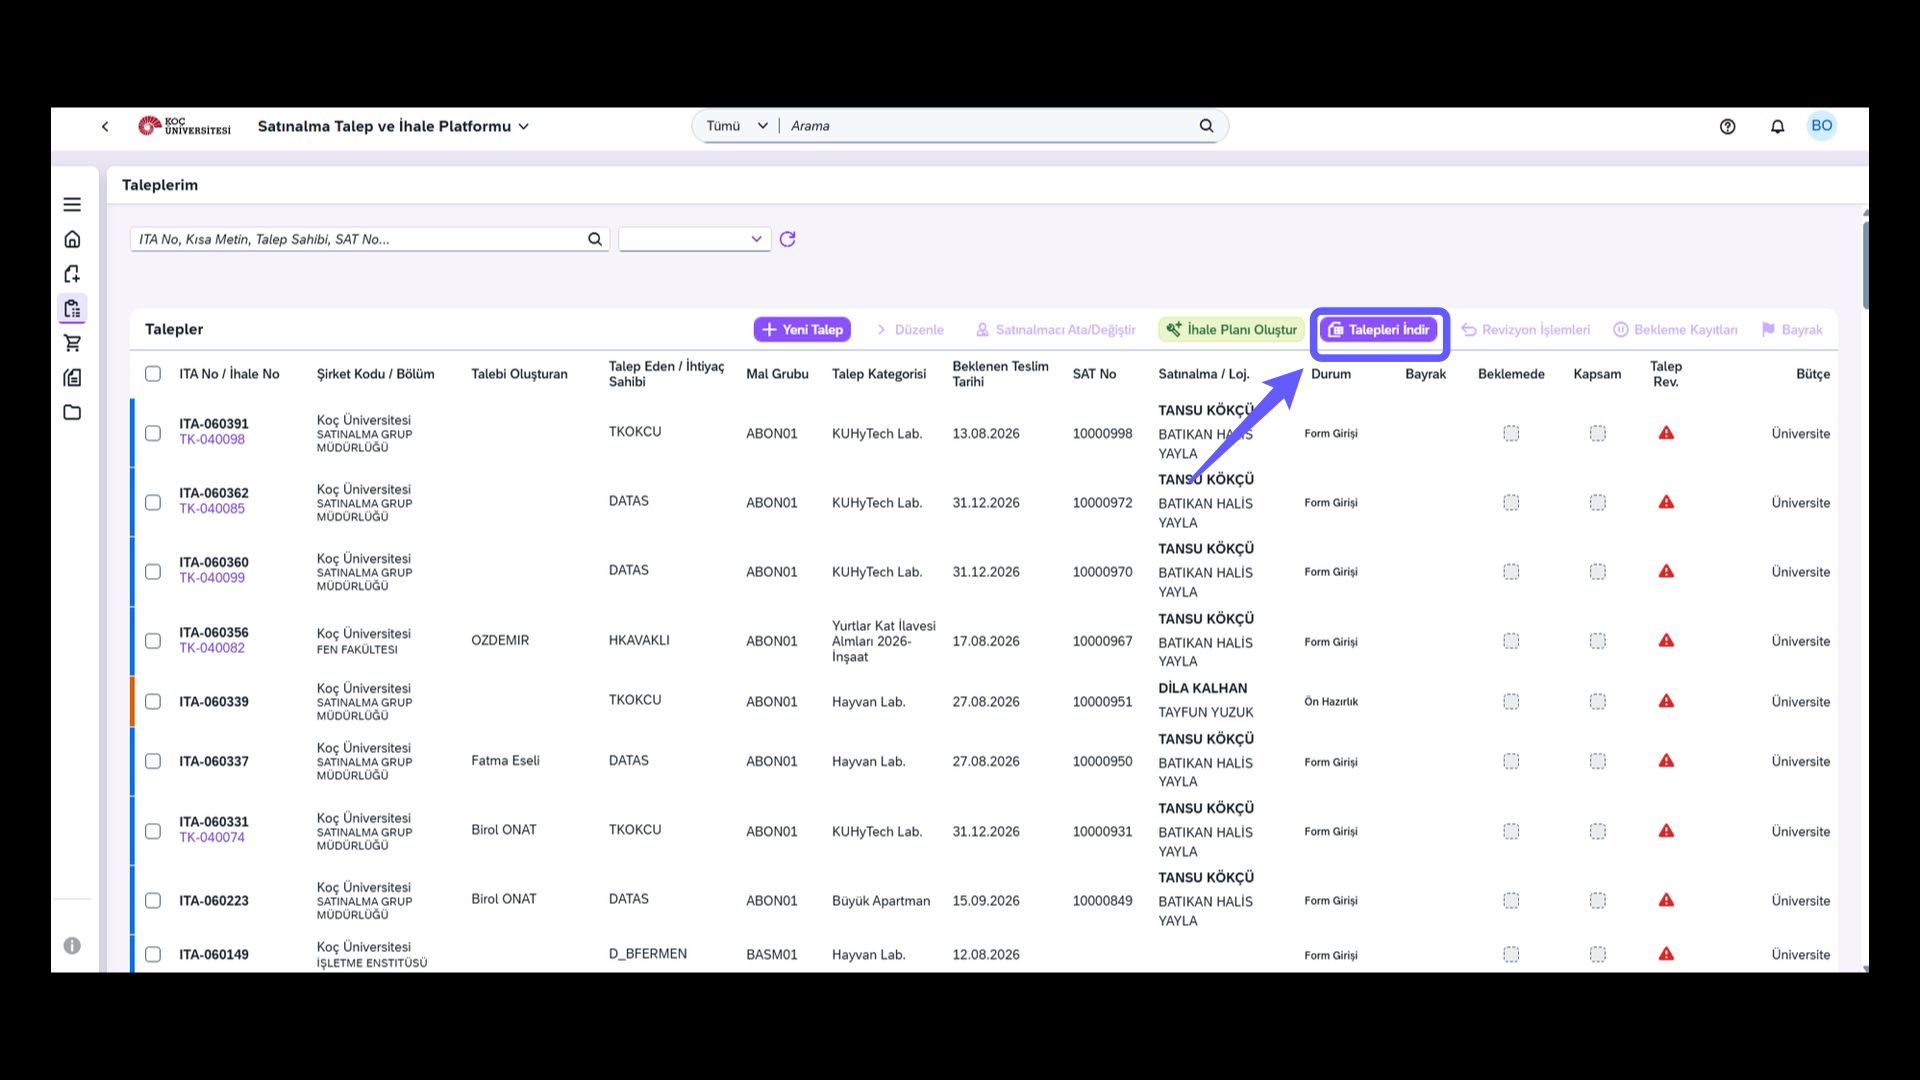Click the Talepleri İndir button
This screenshot has width=1920, height=1080.
pos(1379,330)
